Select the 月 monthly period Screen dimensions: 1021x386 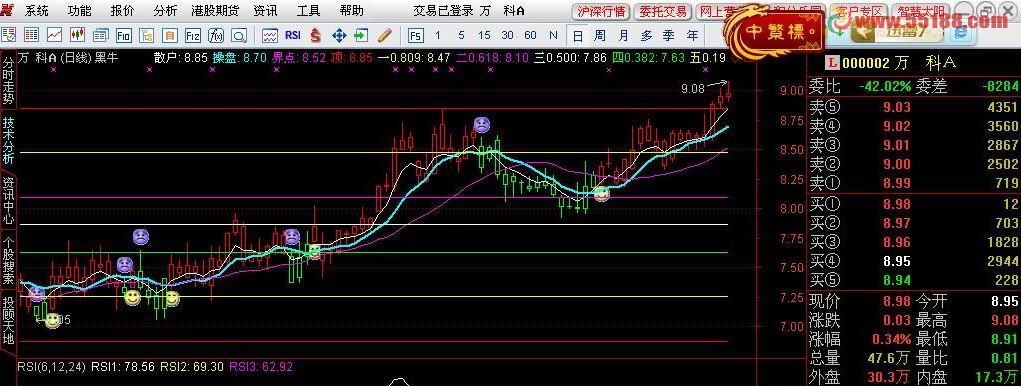623,35
